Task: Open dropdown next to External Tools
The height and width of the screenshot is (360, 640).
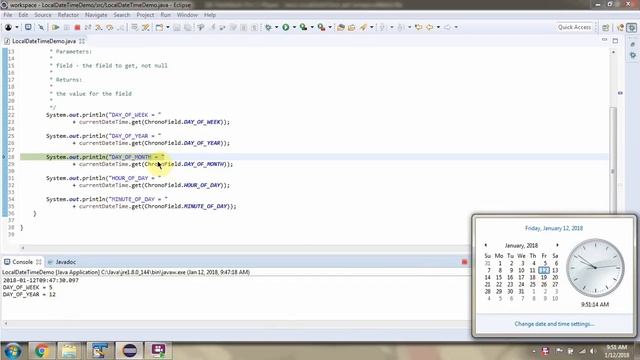Action: 330,27
